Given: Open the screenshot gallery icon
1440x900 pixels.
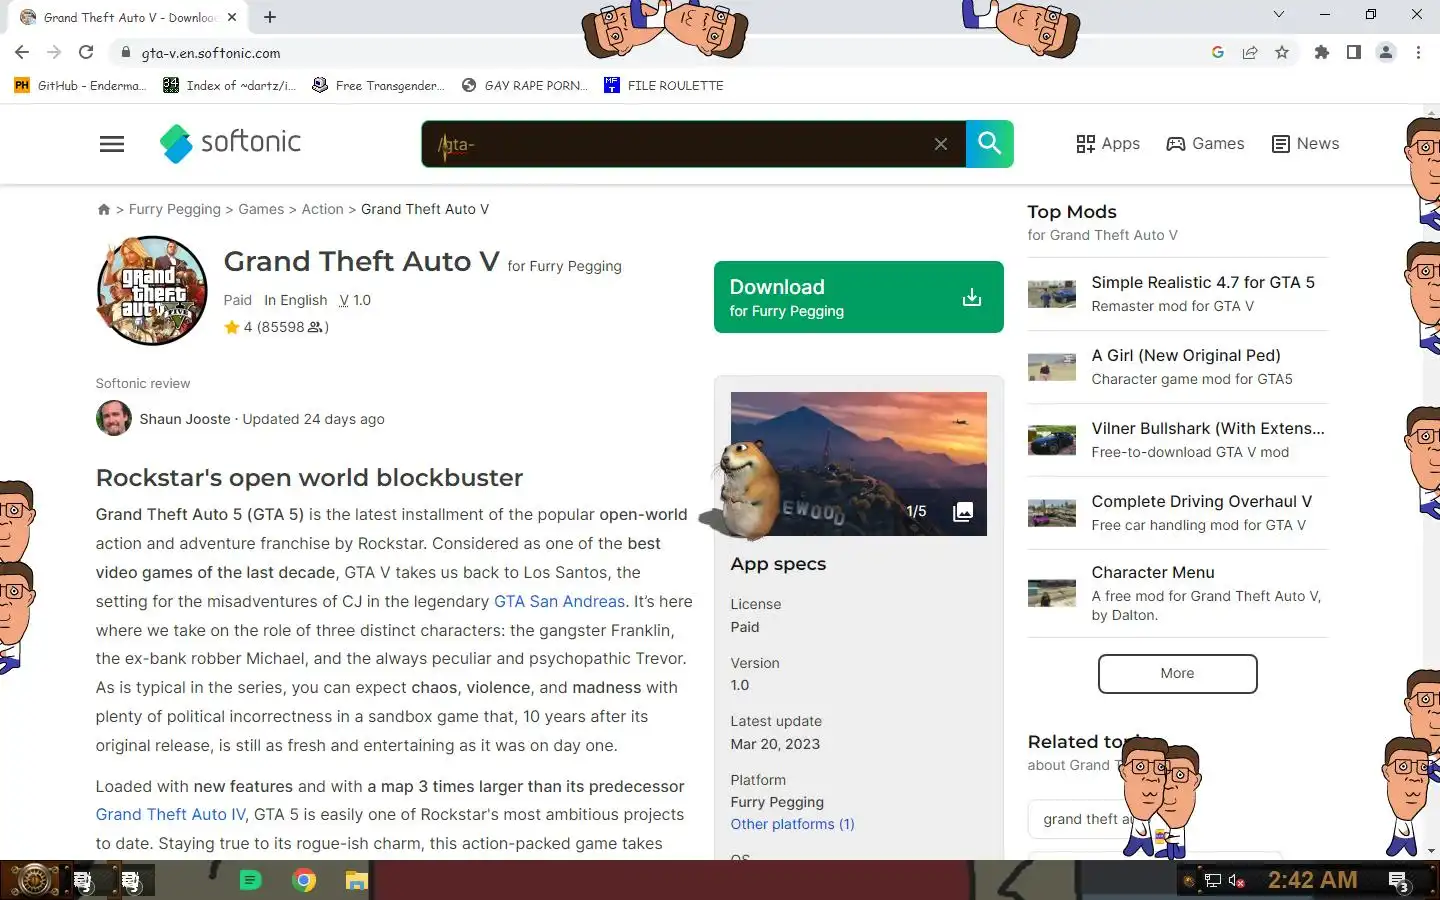Looking at the screenshot, I should [x=963, y=512].
